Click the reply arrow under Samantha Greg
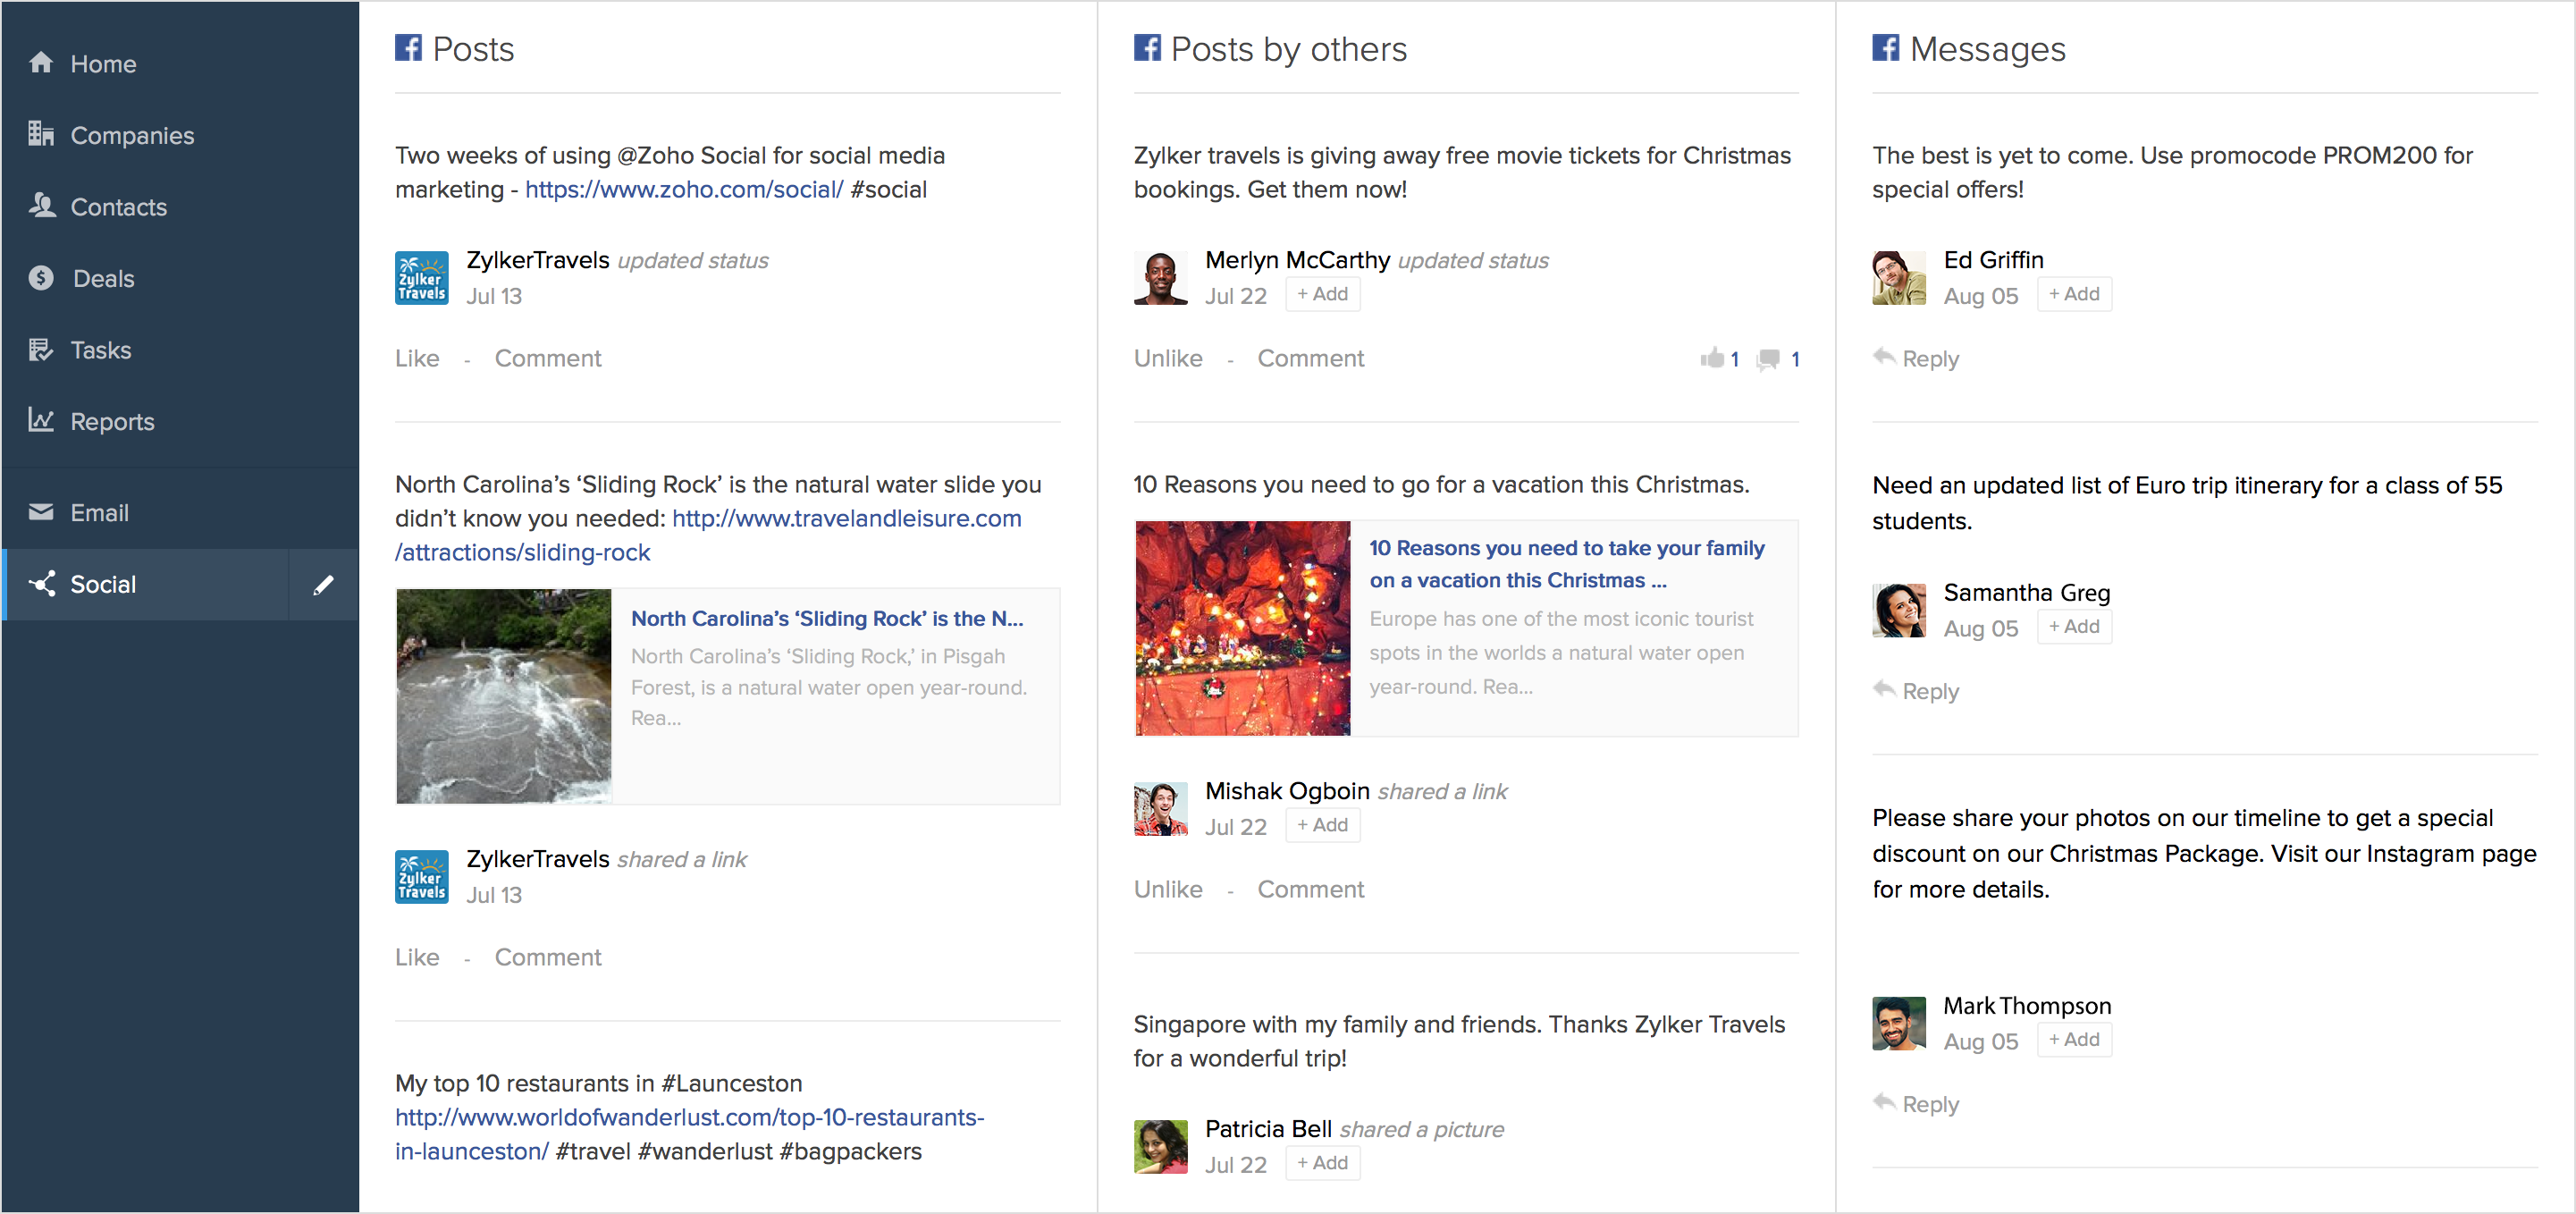Image resolution: width=2576 pixels, height=1214 pixels. (1884, 689)
